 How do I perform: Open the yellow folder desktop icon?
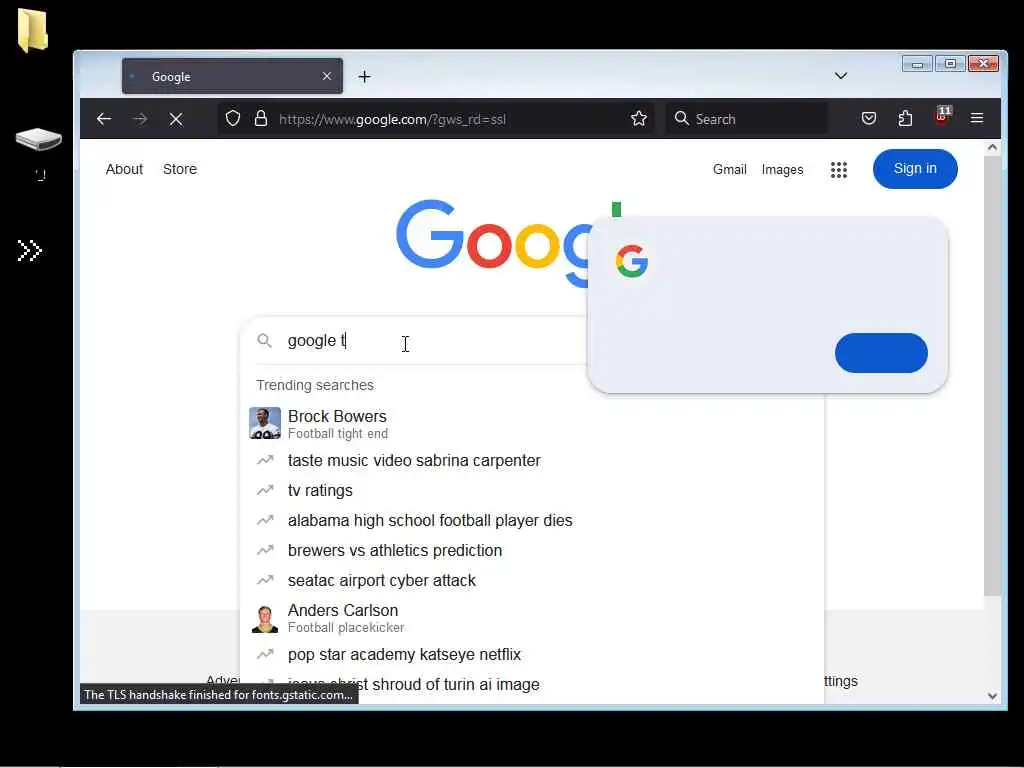click(x=33, y=30)
